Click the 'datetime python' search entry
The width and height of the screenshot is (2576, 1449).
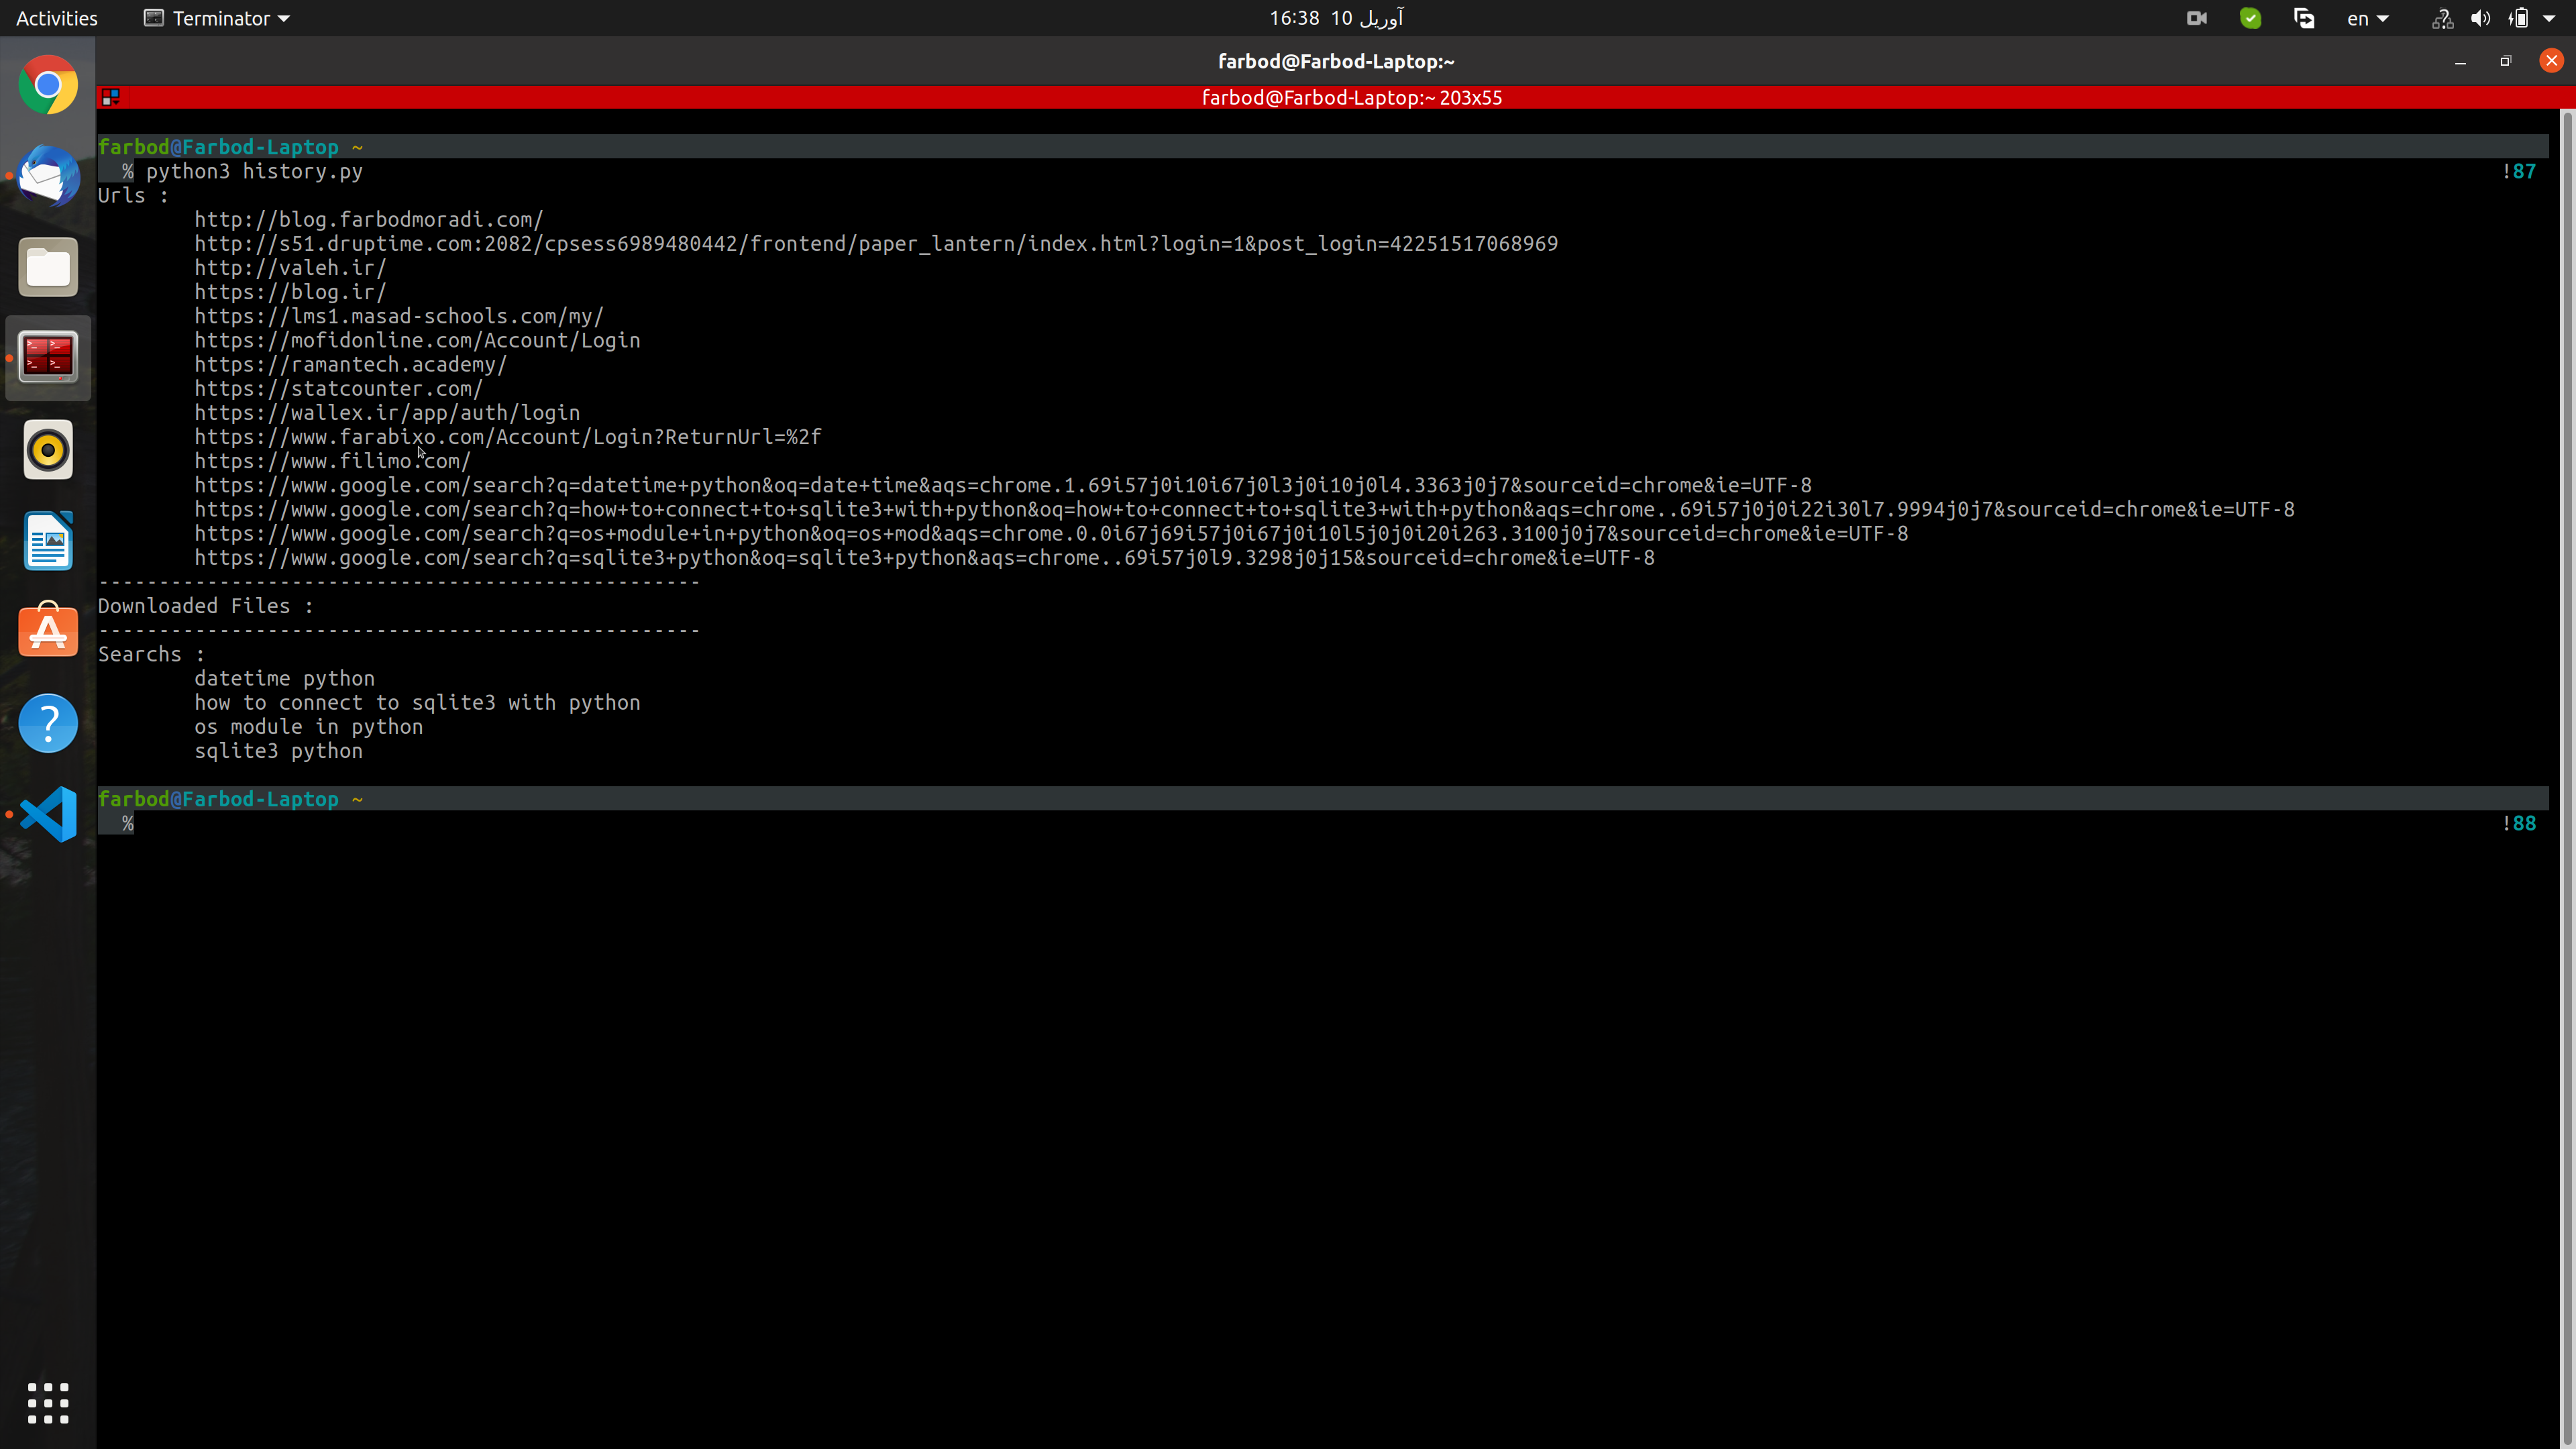tap(284, 678)
